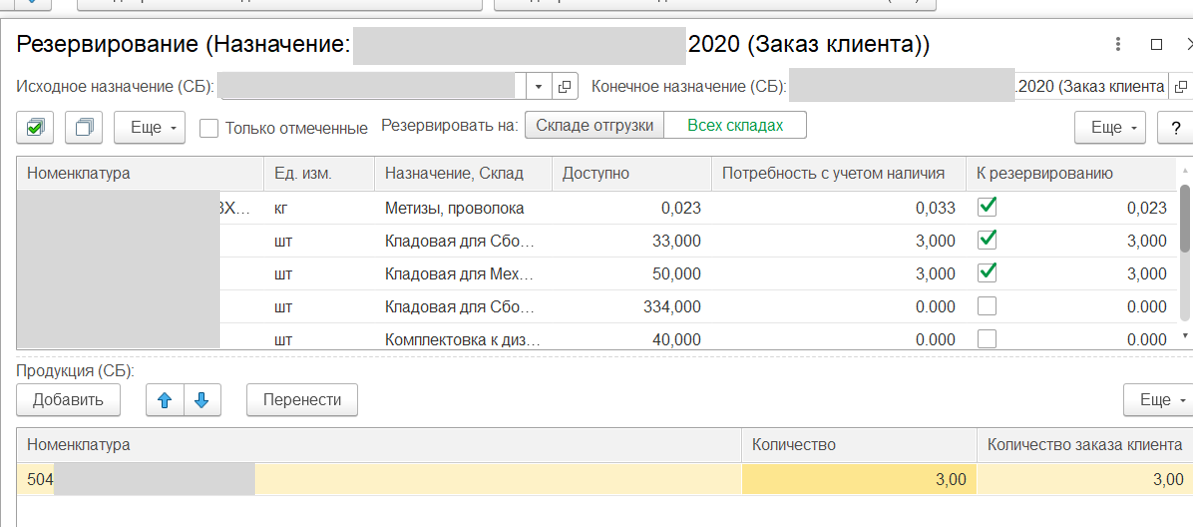The width and height of the screenshot is (1193, 527).
Task: Click the Перенести button
Action: pyautogui.click(x=302, y=400)
